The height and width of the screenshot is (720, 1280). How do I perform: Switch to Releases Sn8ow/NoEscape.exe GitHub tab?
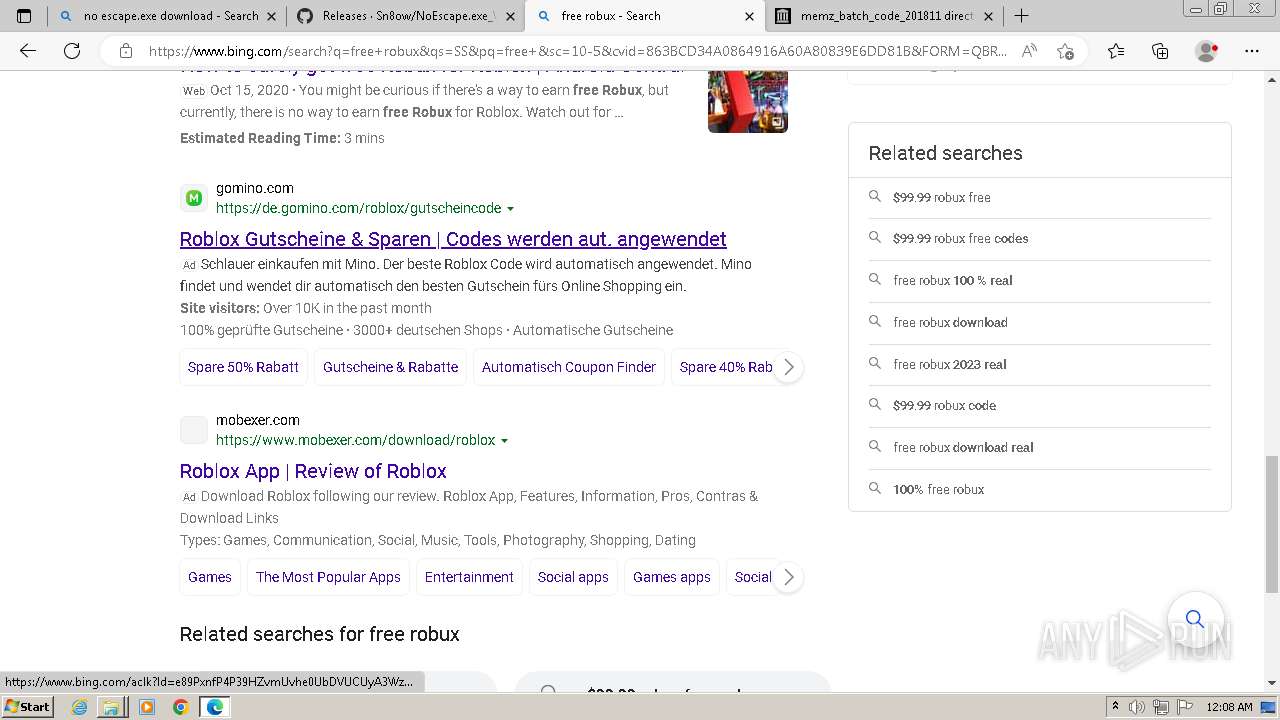point(406,16)
